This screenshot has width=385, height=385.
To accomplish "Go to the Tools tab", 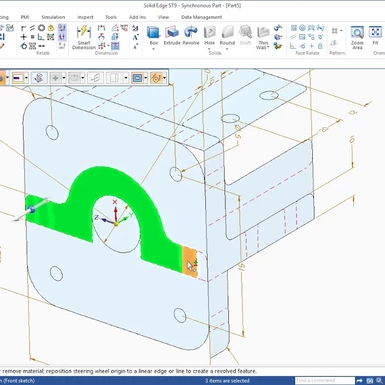I will pos(111,17).
